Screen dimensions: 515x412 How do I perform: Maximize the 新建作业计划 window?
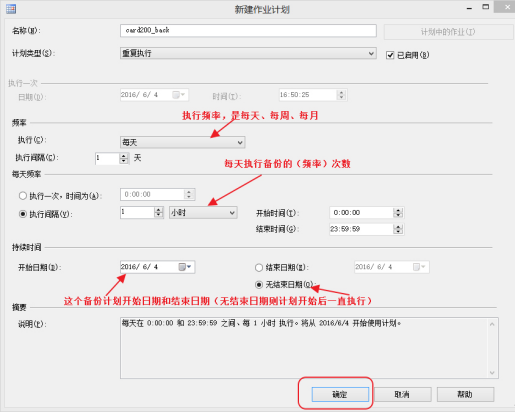(486, 7)
